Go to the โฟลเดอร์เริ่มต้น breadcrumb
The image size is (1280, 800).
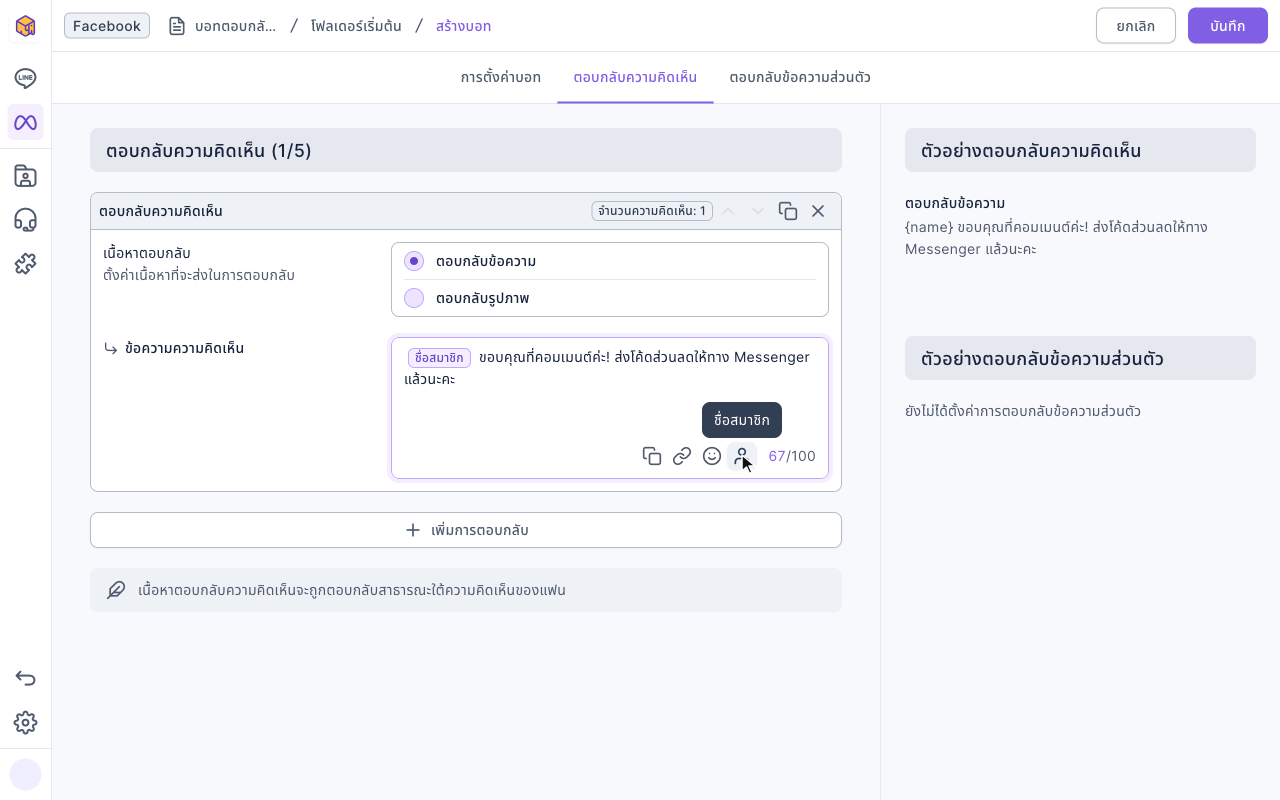pyautogui.click(x=356, y=26)
